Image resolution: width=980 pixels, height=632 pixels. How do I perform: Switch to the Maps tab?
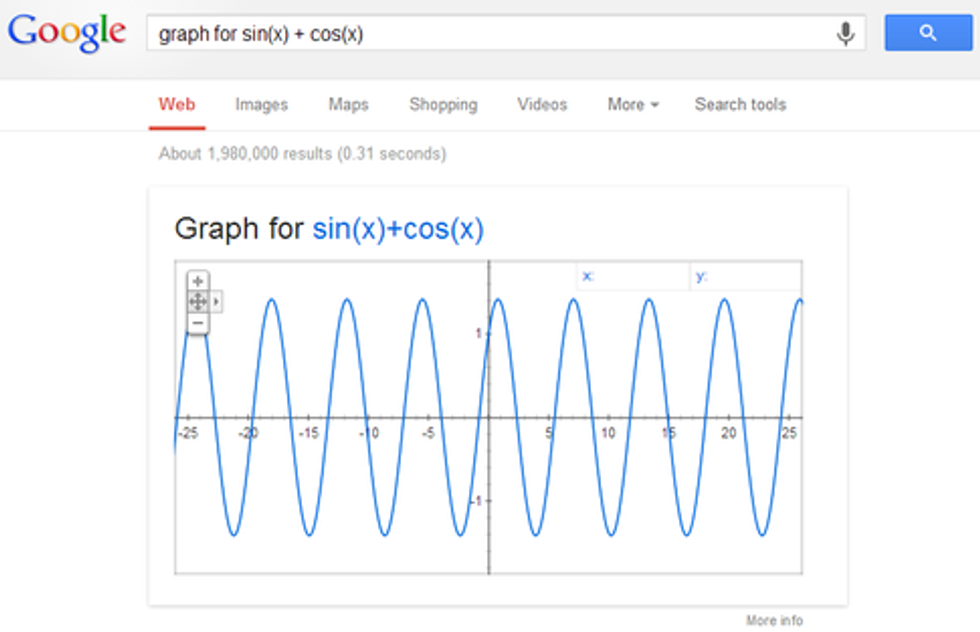348,104
